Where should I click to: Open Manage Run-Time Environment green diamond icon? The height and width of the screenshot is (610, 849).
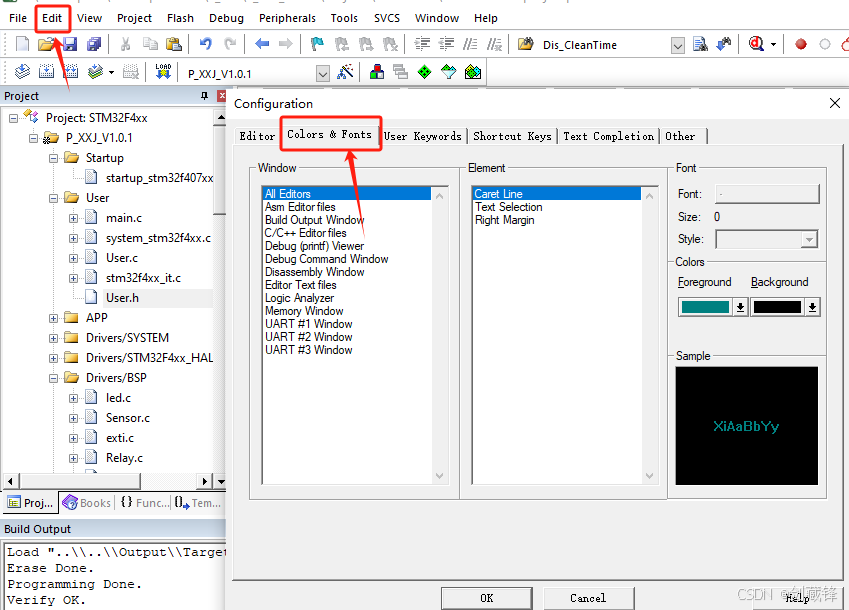424,71
